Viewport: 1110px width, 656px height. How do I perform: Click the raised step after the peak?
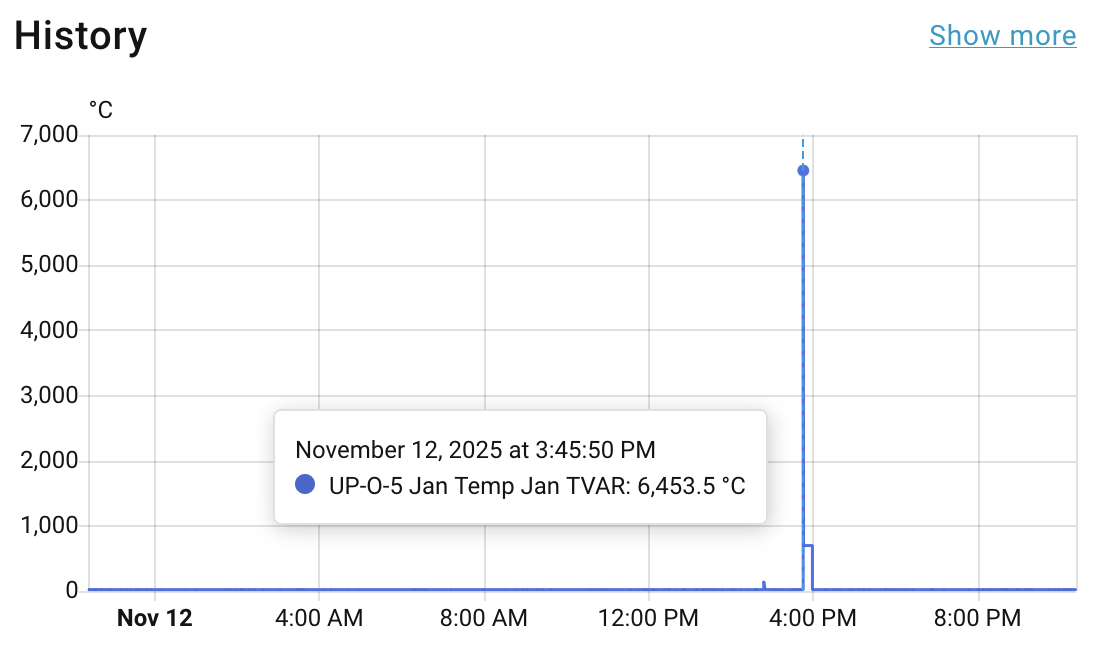point(808,546)
